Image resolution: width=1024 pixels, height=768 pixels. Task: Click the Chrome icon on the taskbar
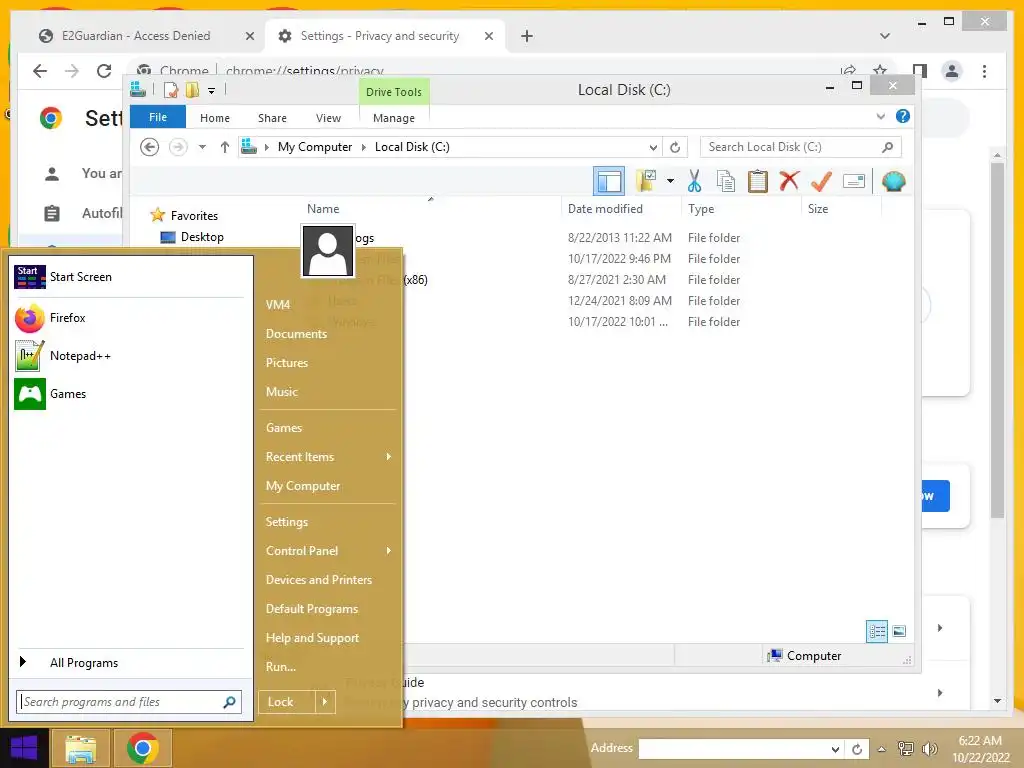pyautogui.click(x=142, y=749)
